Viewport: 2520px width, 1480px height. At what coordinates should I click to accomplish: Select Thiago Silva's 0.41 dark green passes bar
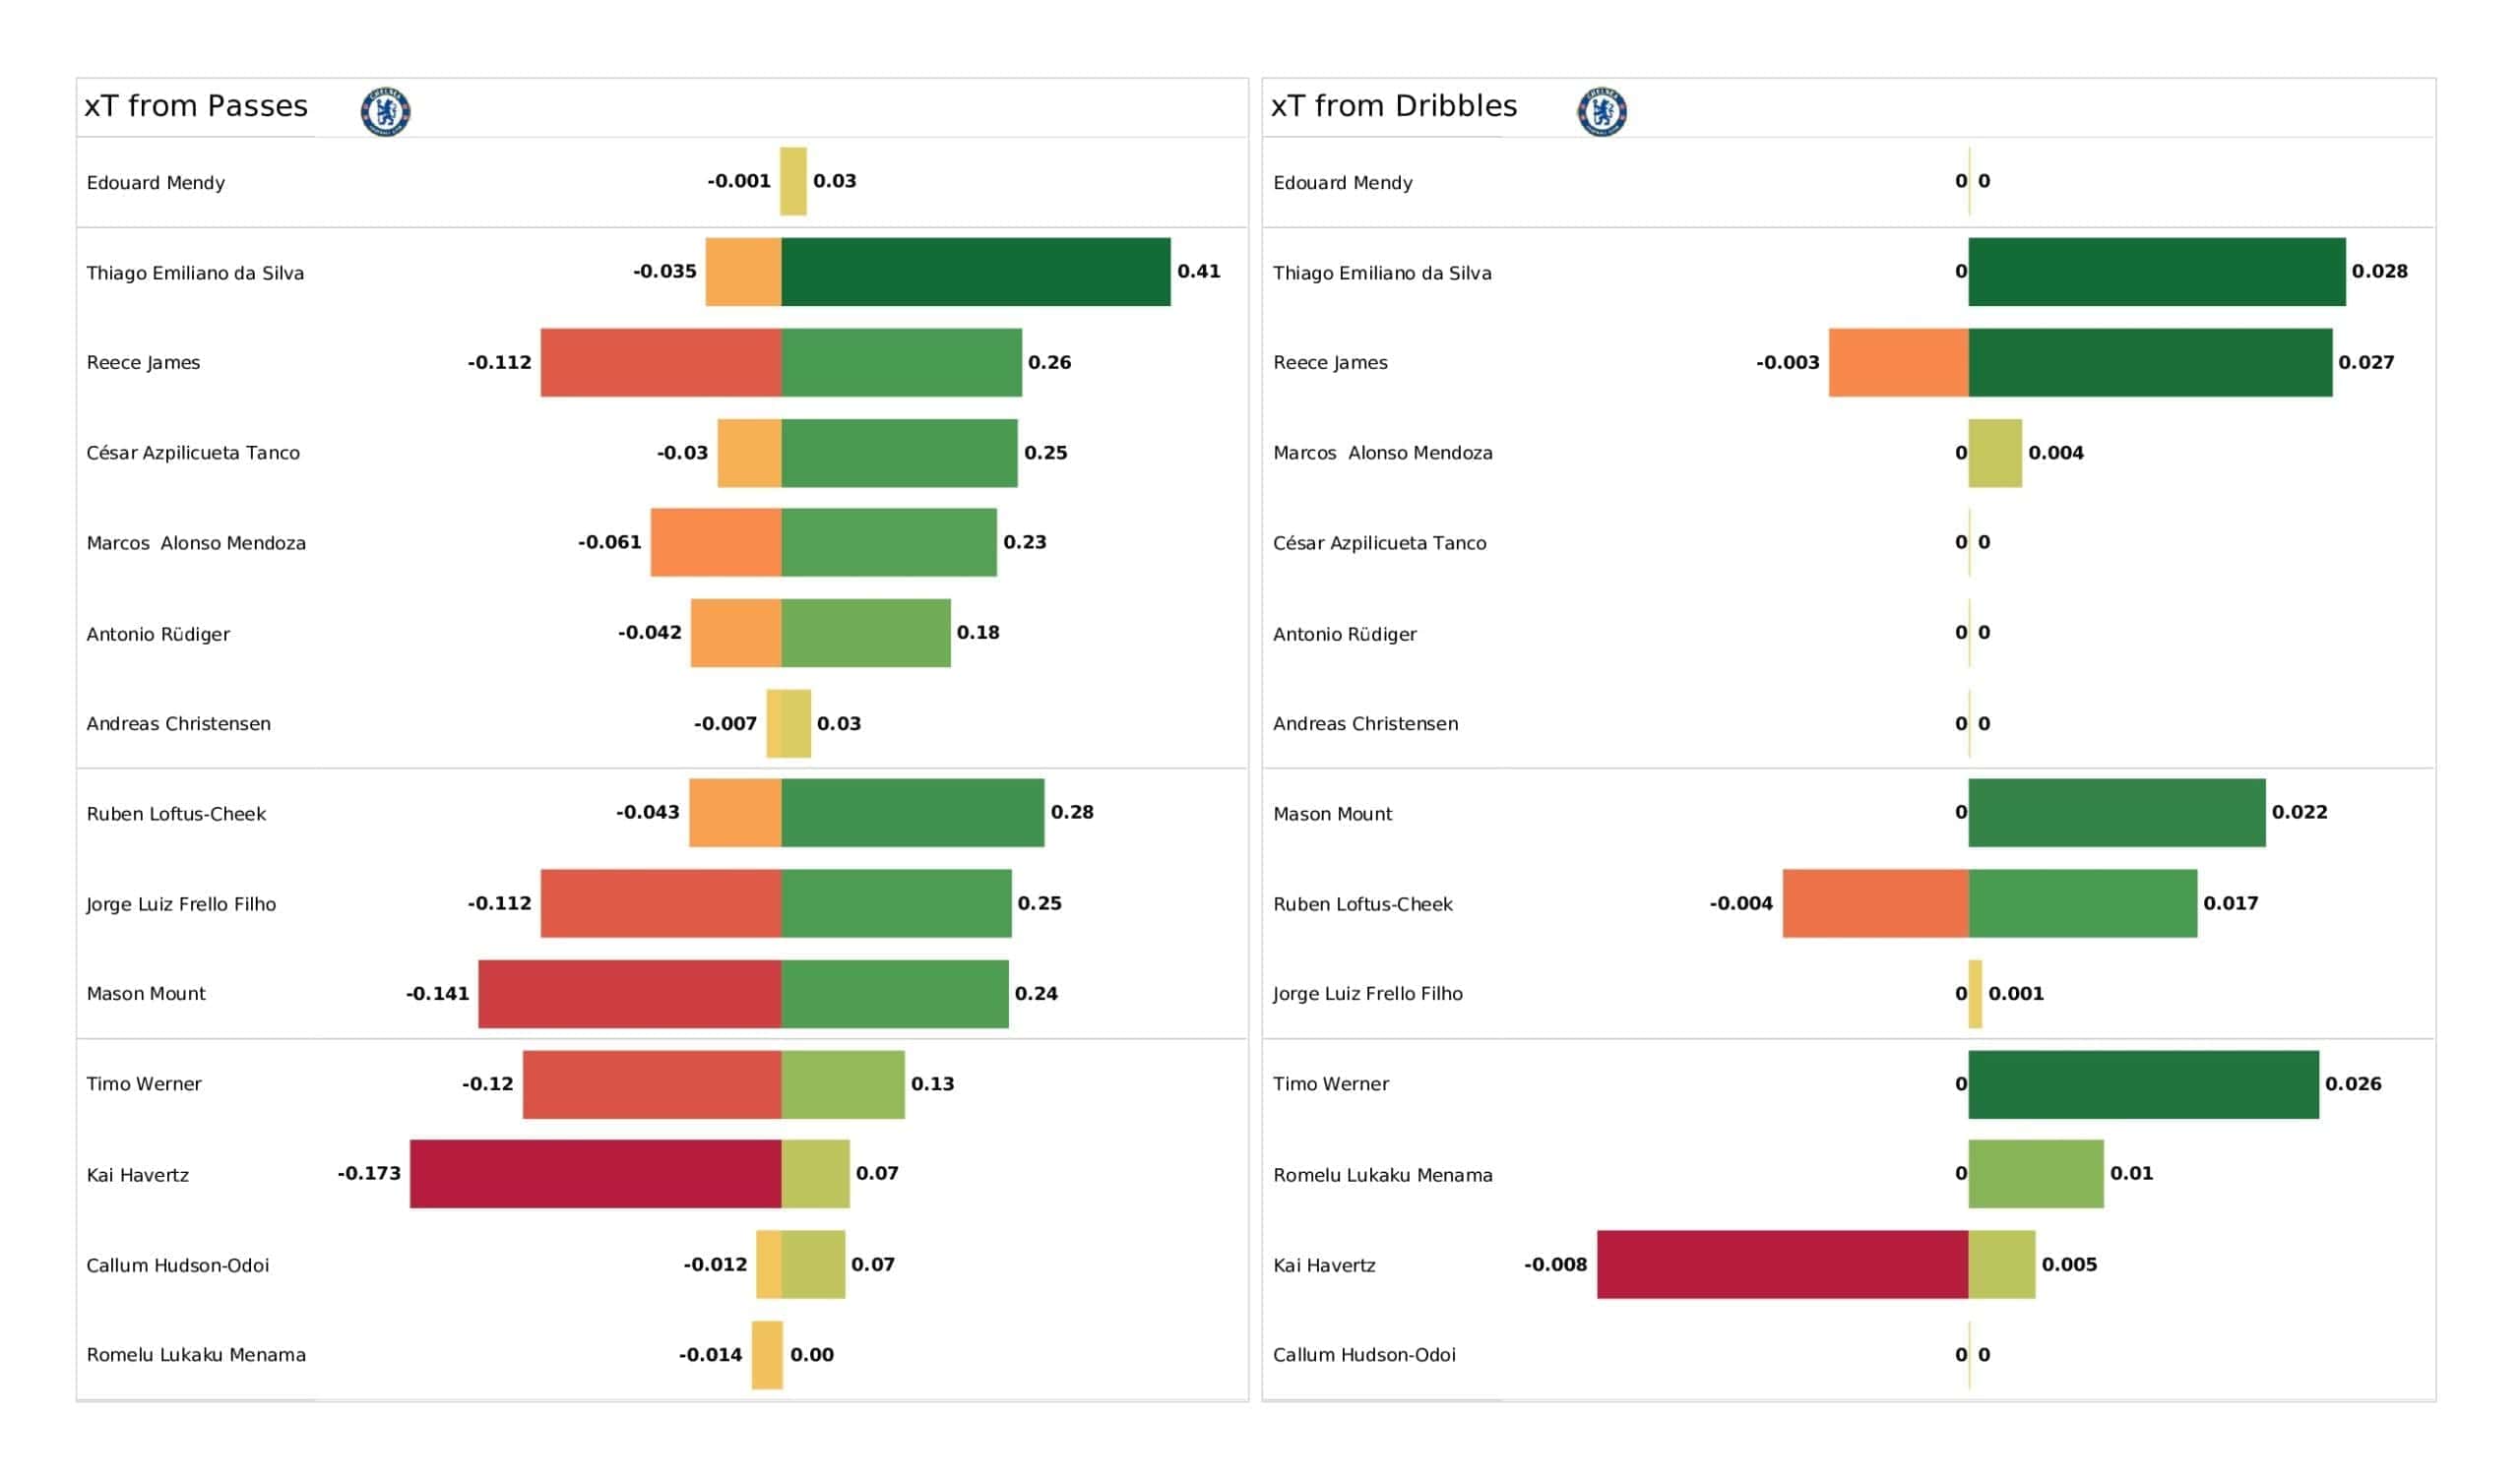tap(976, 272)
